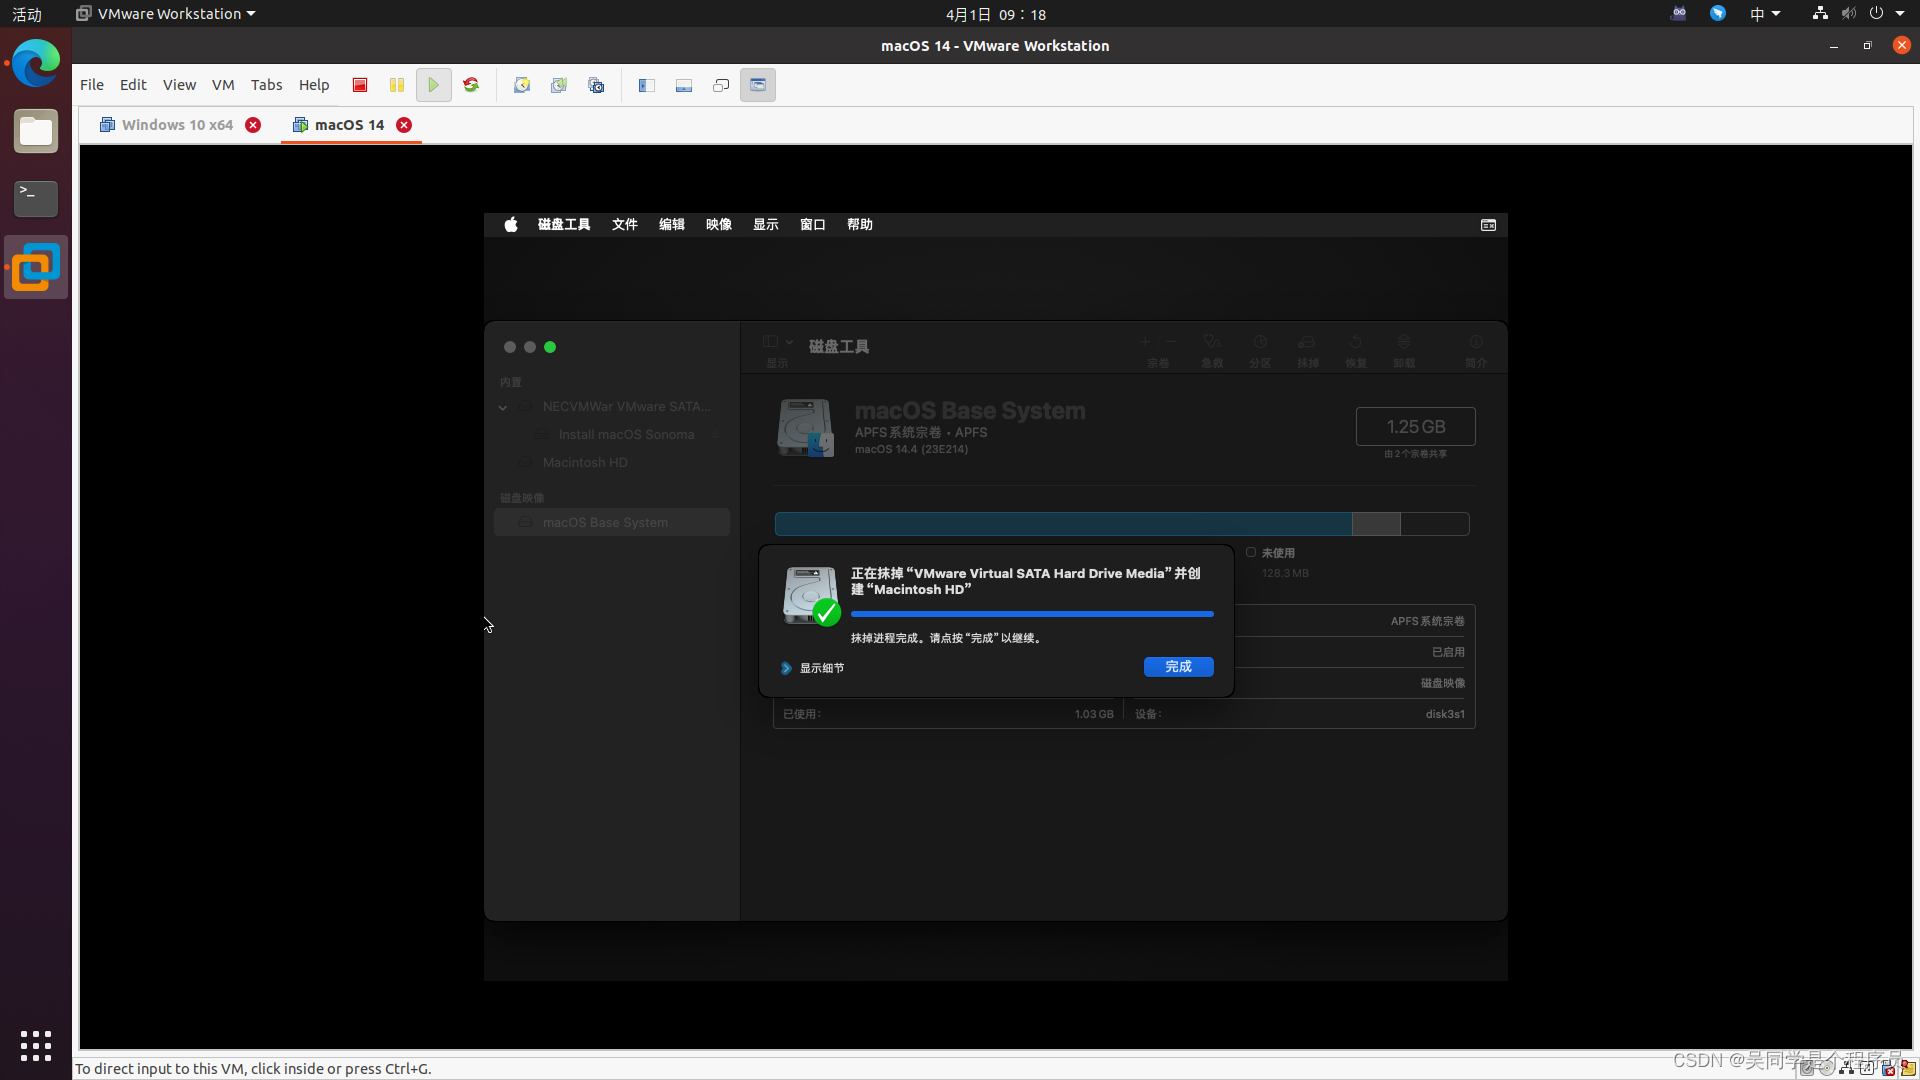Open the VM menu
Screen dimensions: 1920x1080
[223, 85]
